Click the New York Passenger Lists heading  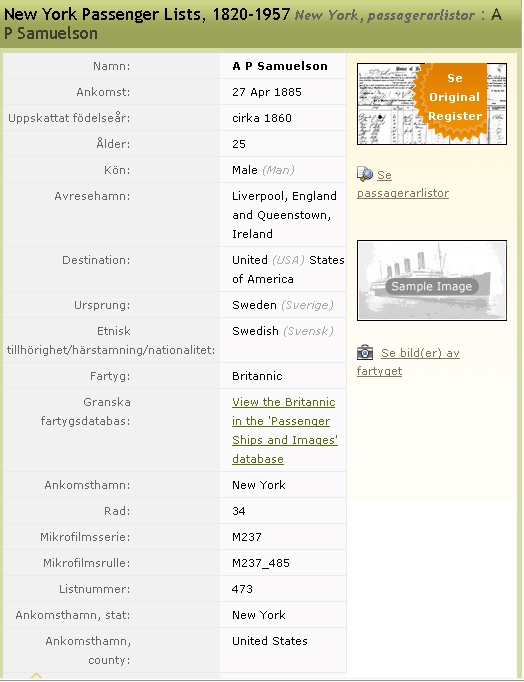[147, 14]
